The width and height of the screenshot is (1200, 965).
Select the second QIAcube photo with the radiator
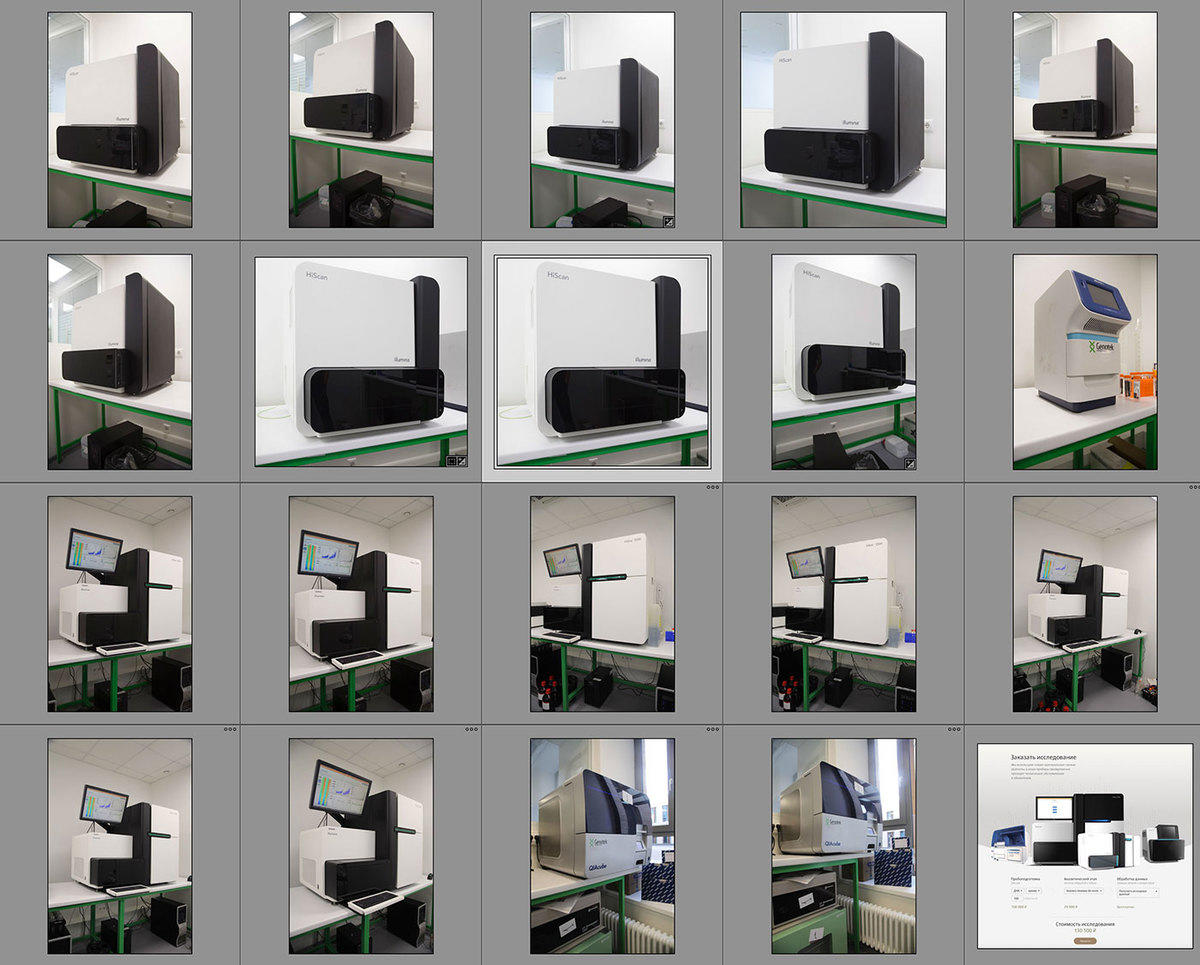(843, 846)
